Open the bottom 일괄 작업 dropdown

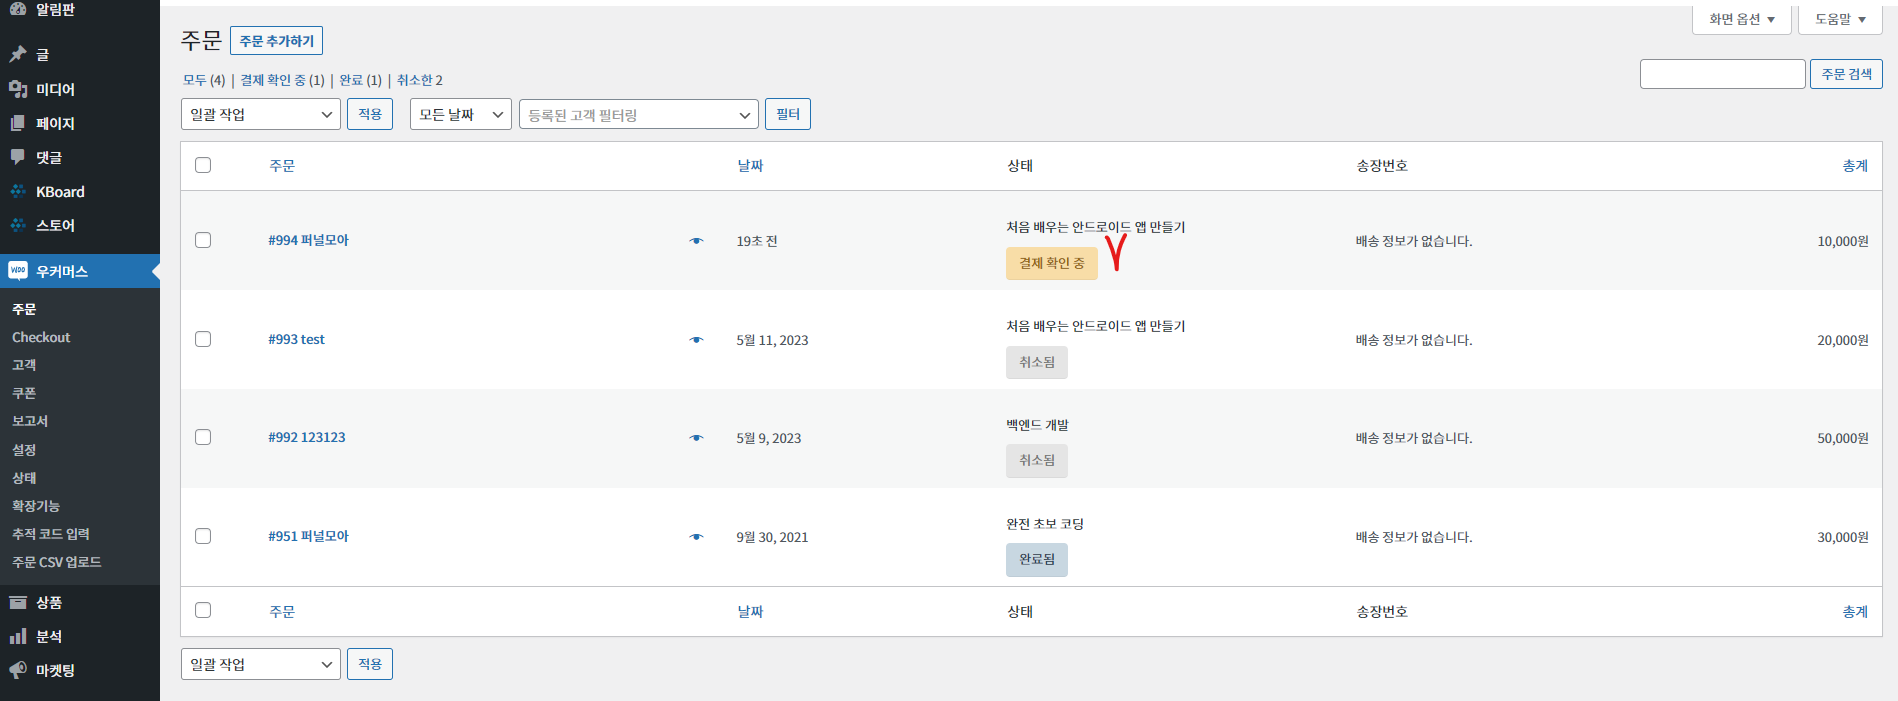261,664
